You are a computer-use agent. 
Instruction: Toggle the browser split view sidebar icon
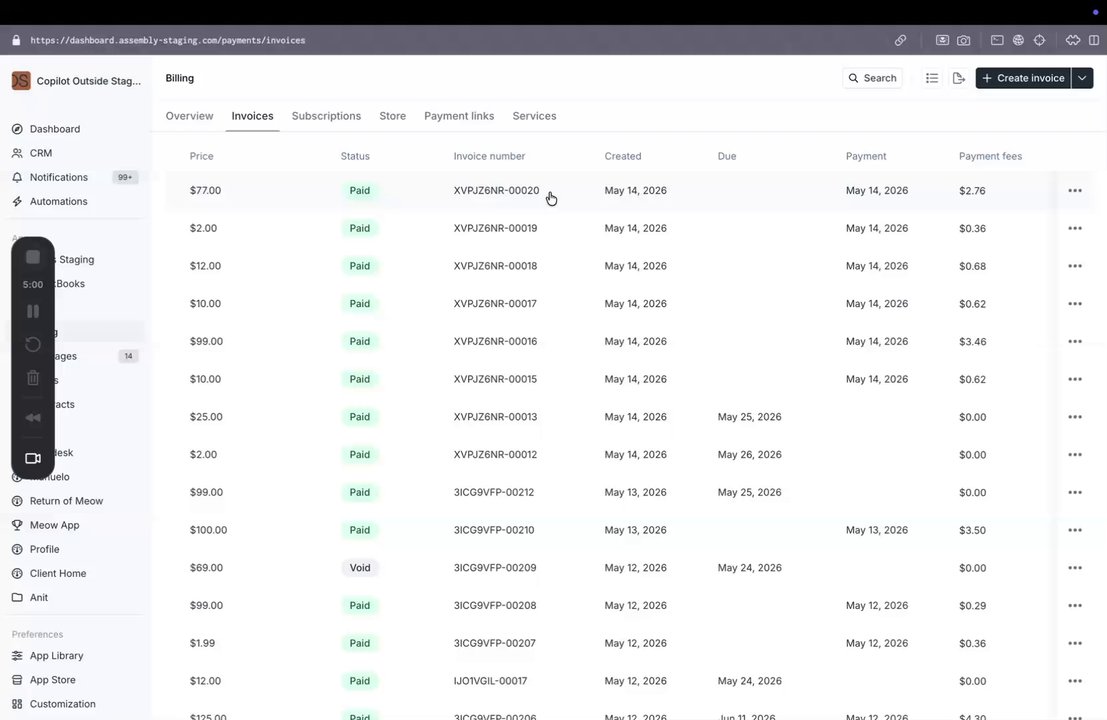(x=1094, y=40)
